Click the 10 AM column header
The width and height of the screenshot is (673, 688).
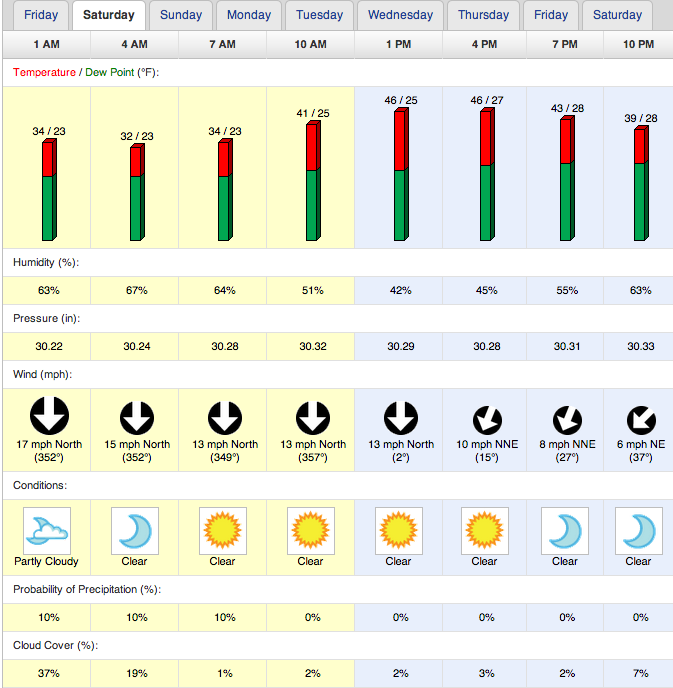tap(311, 44)
